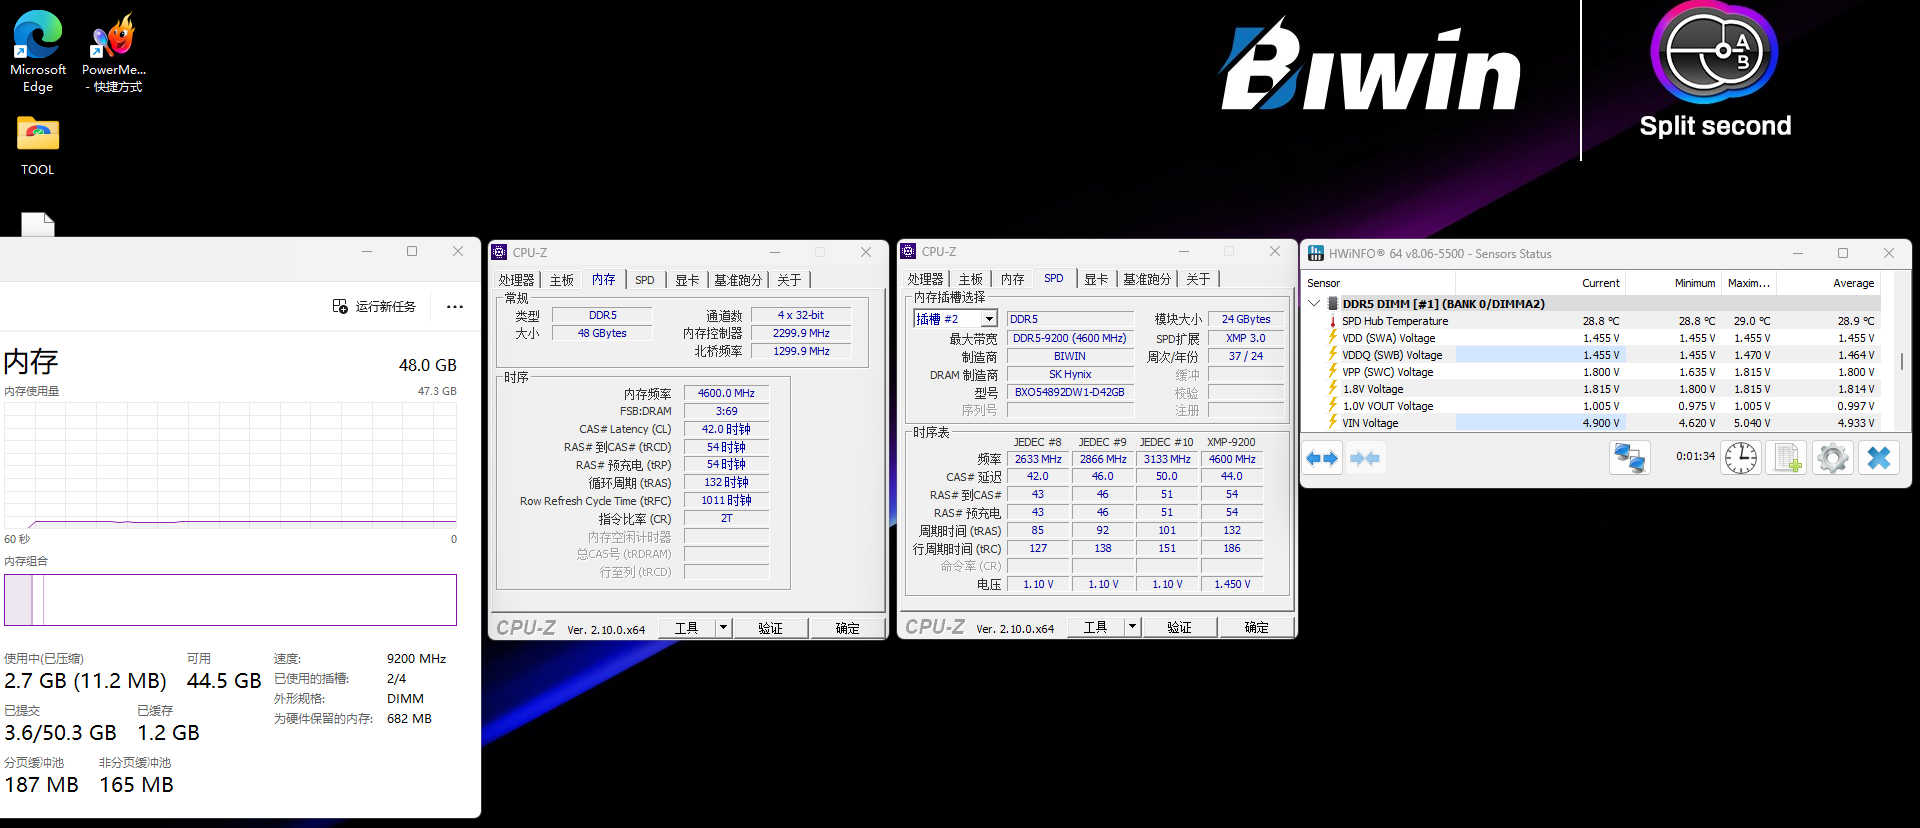
Task: Switch to 关于 tab in CPU-Z SPD window
Action: (1198, 279)
